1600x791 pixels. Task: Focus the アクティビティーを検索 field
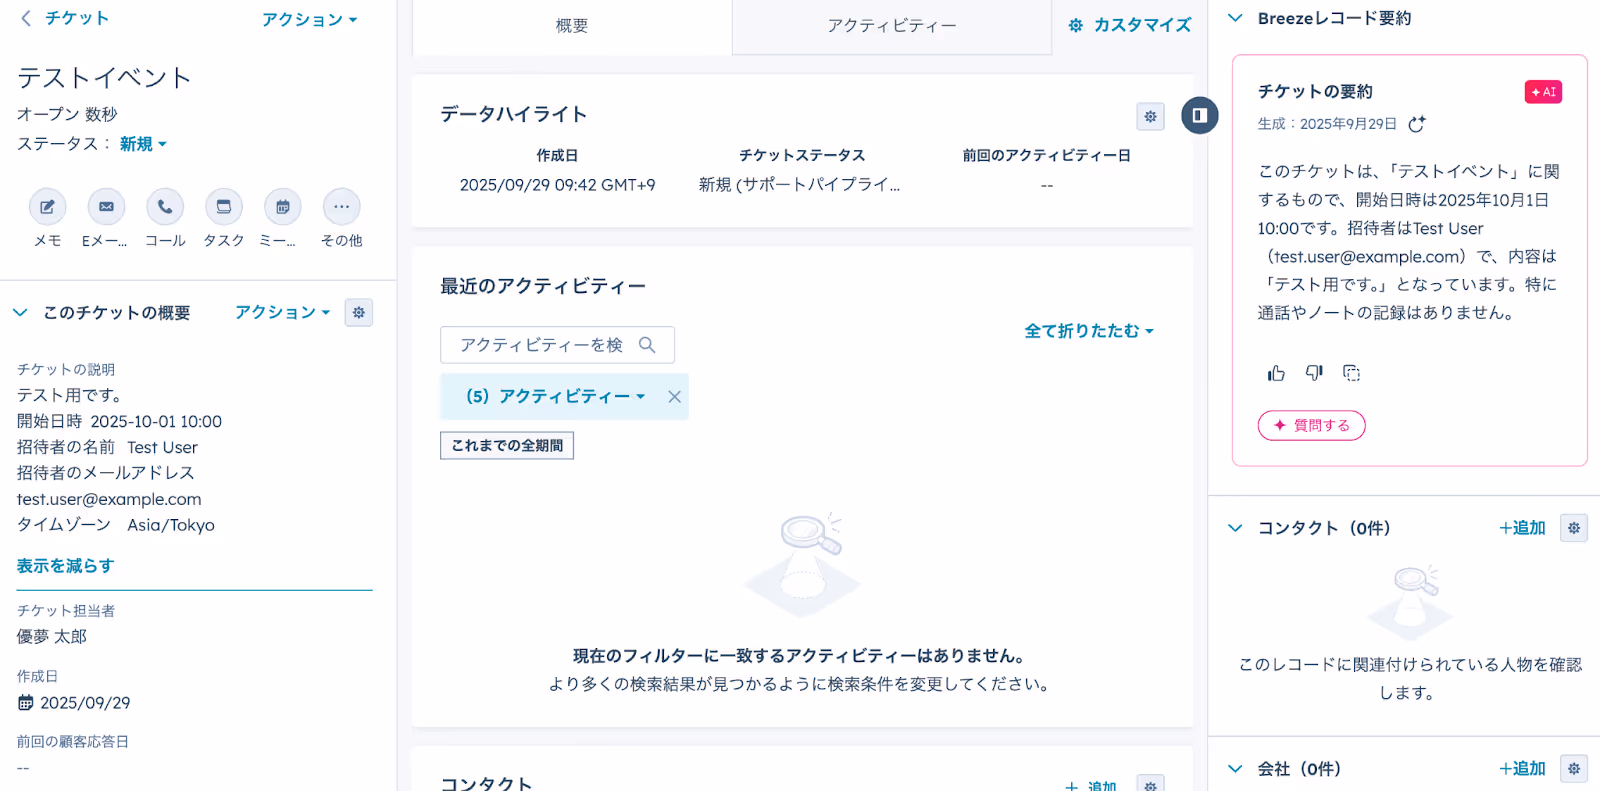(x=557, y=345)
